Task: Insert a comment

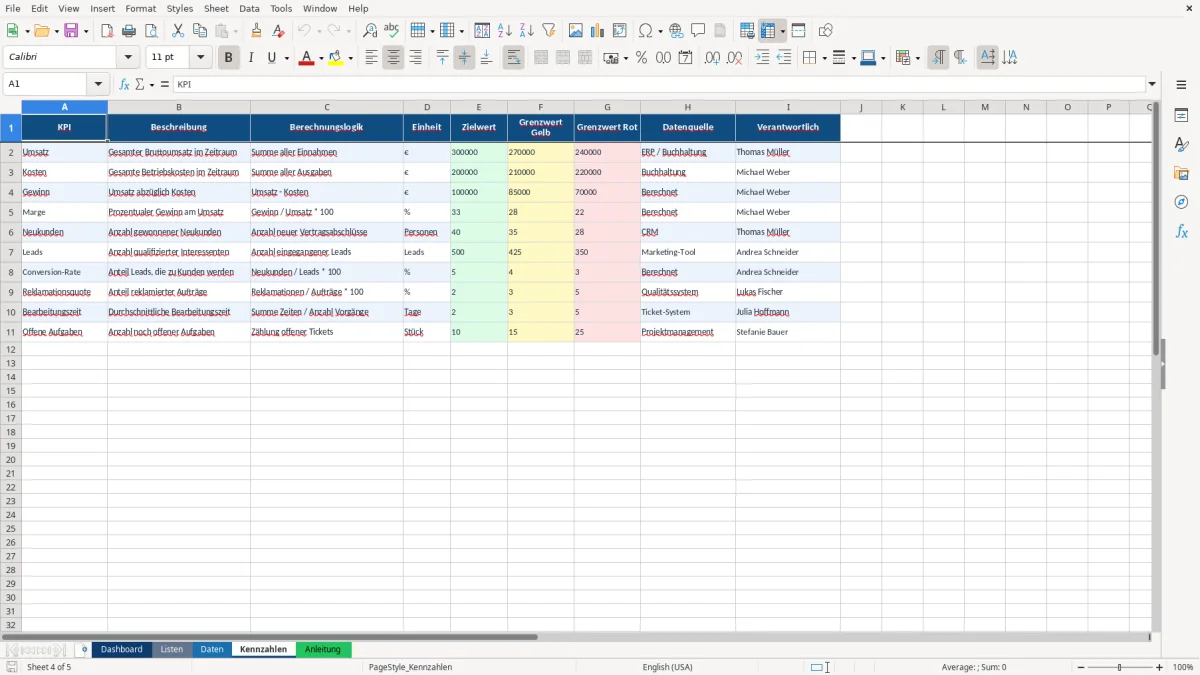Action: coord(698,31)
